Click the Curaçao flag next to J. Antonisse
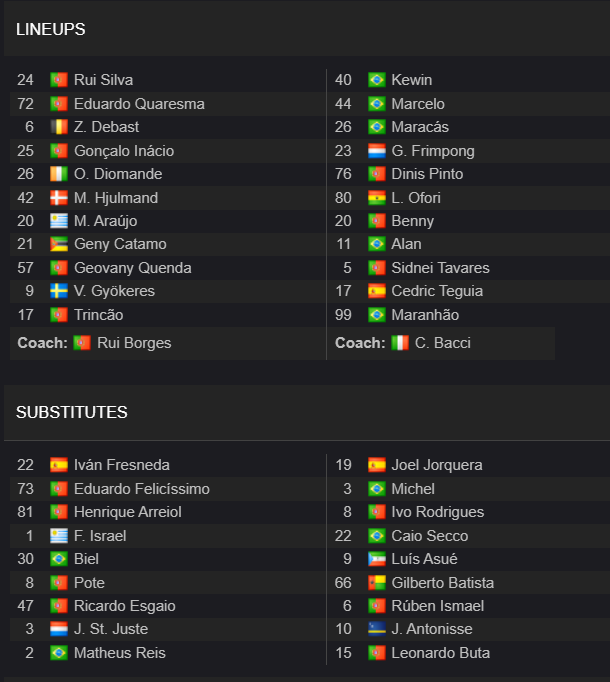Viewport: 610px width, 682px height. click(x=376, y=629)
